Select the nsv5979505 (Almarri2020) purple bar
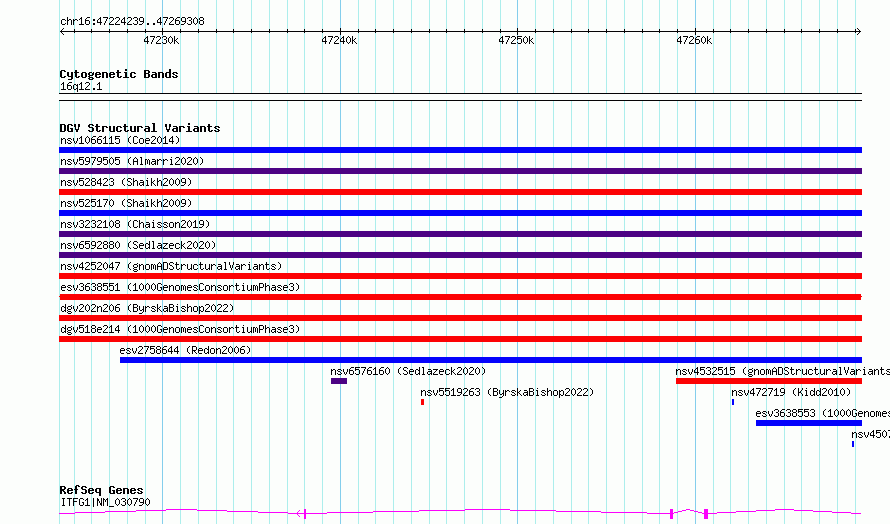890x524 pixels. pyautogui.click(x=460, y=171)
